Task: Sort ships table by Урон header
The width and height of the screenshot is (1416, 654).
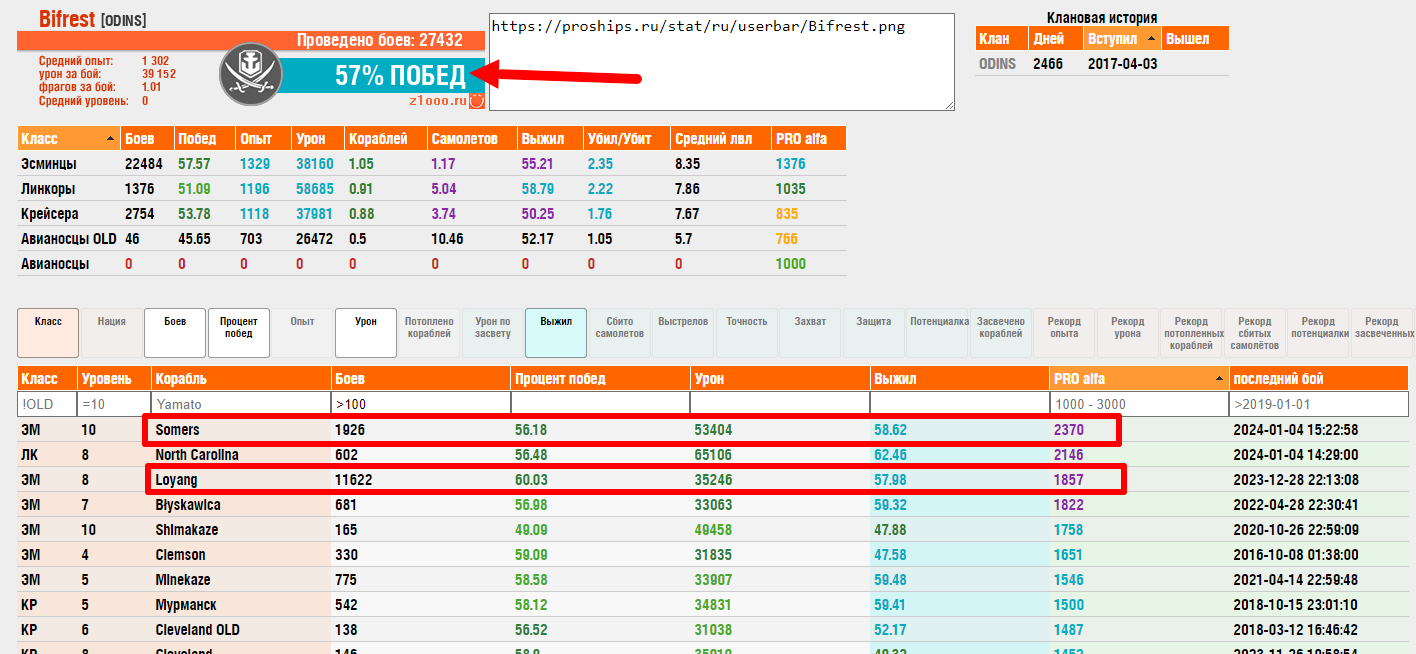Action: point(780,379)
